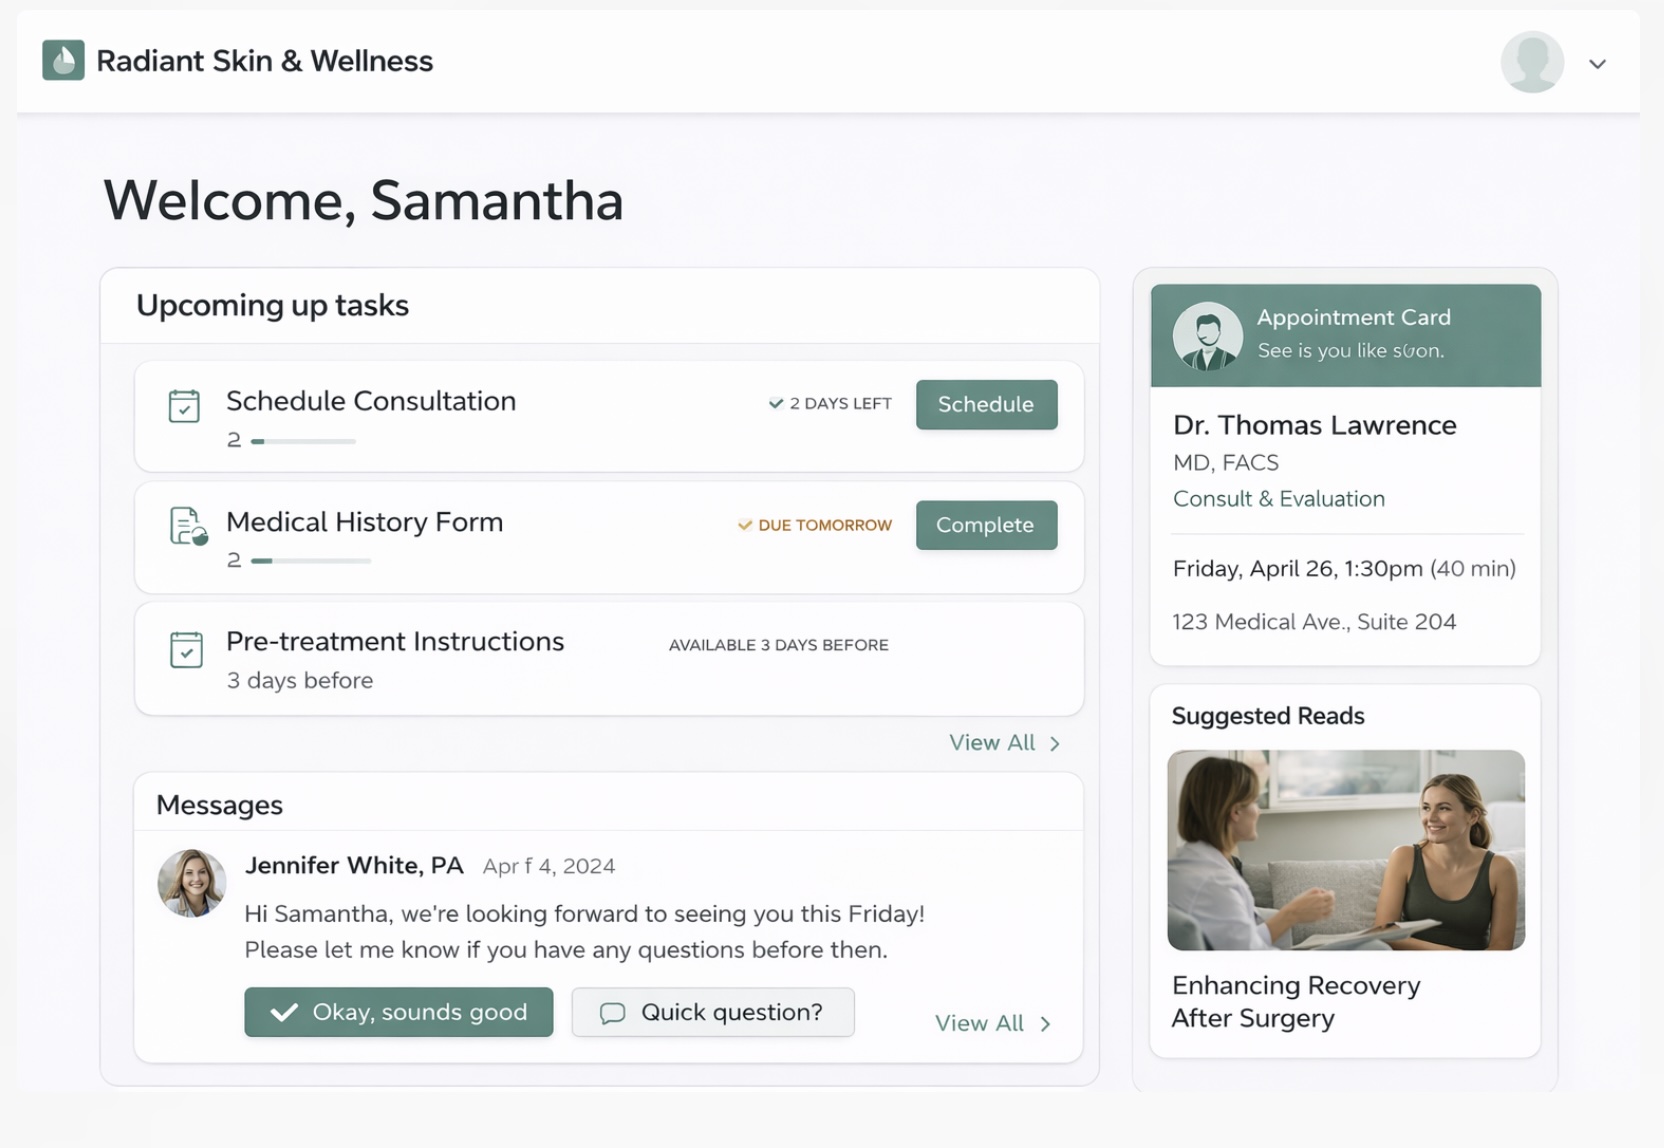Screen dimensions: 1664x1148
Task: Complete the Medical History Form
Action: point(986,525)
